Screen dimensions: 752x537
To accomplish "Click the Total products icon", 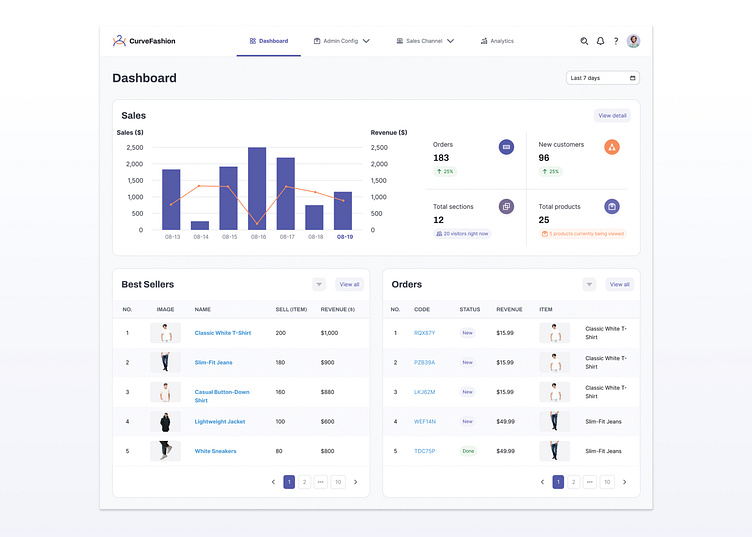I will (x=612, y=207).
